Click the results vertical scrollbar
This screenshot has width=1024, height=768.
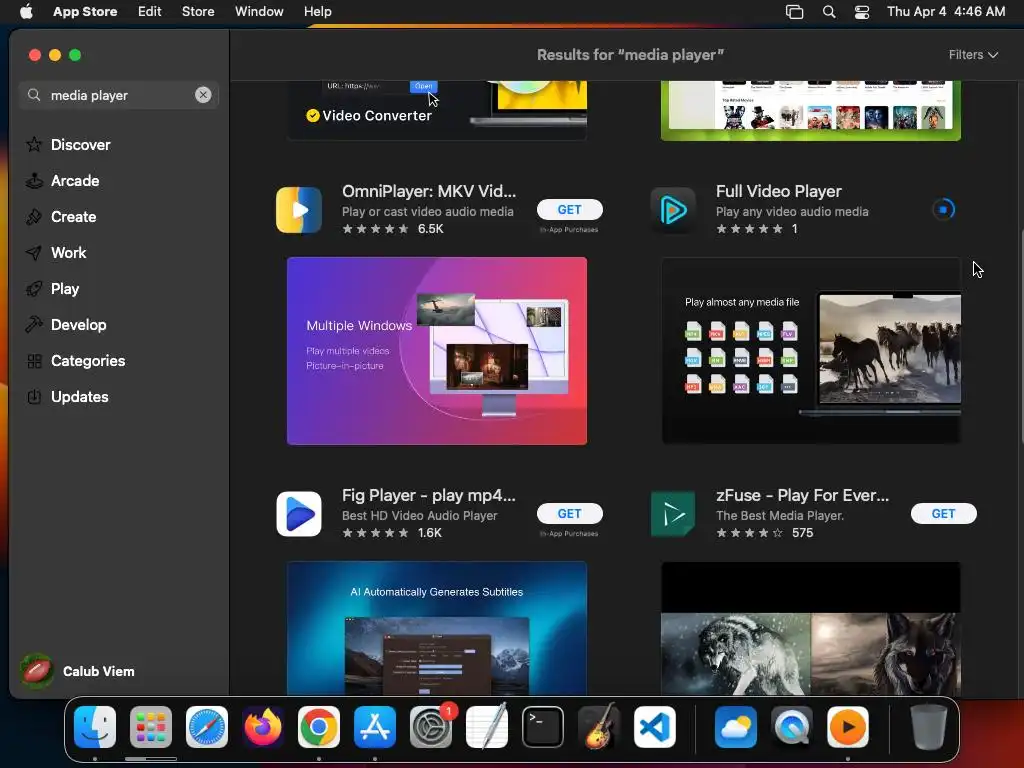(1021, 336)
